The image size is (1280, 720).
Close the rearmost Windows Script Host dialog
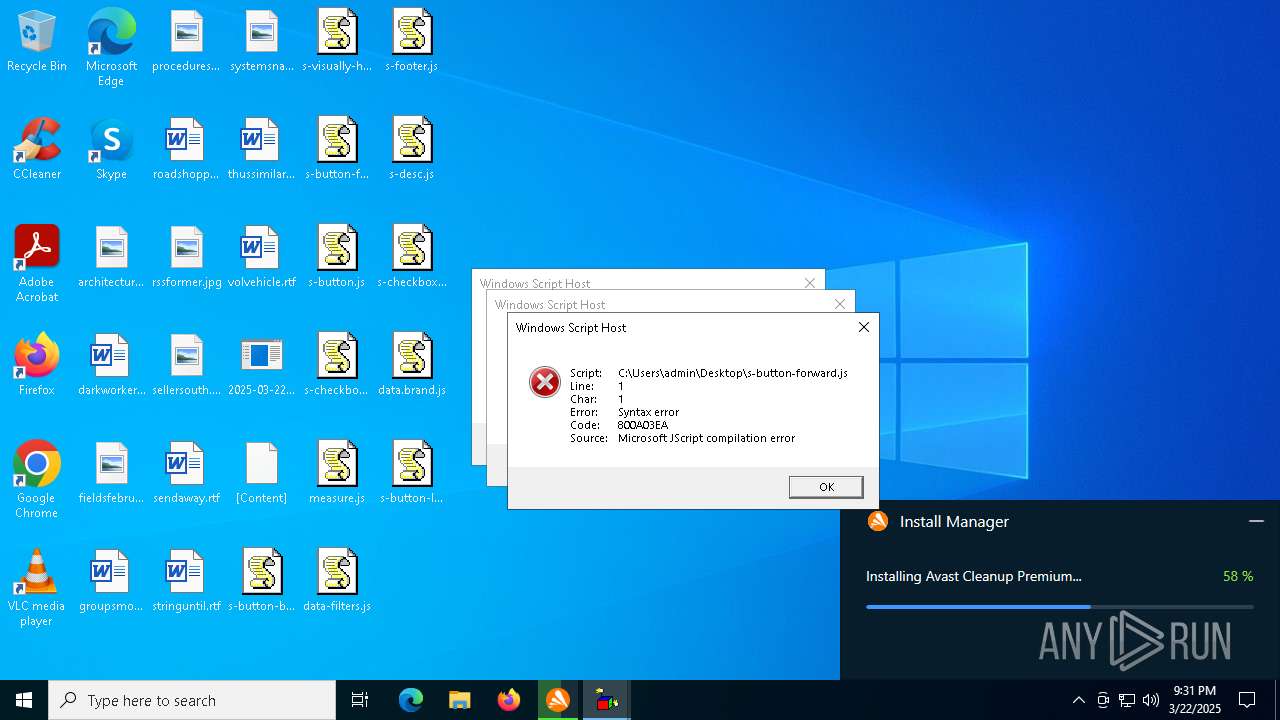coord(810,283)
